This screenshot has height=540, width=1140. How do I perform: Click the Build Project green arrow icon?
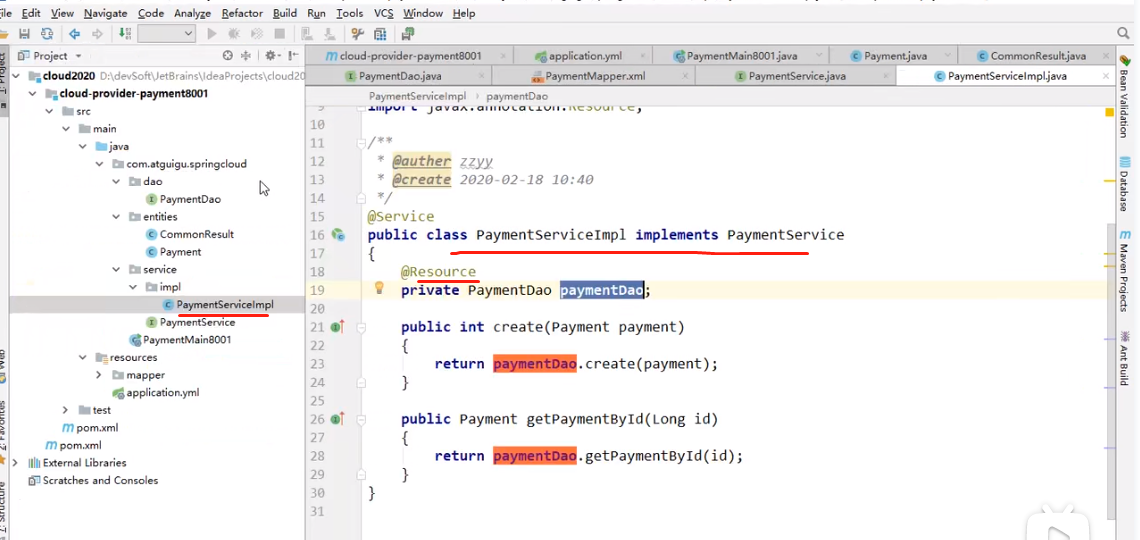(x=124, y=33)
